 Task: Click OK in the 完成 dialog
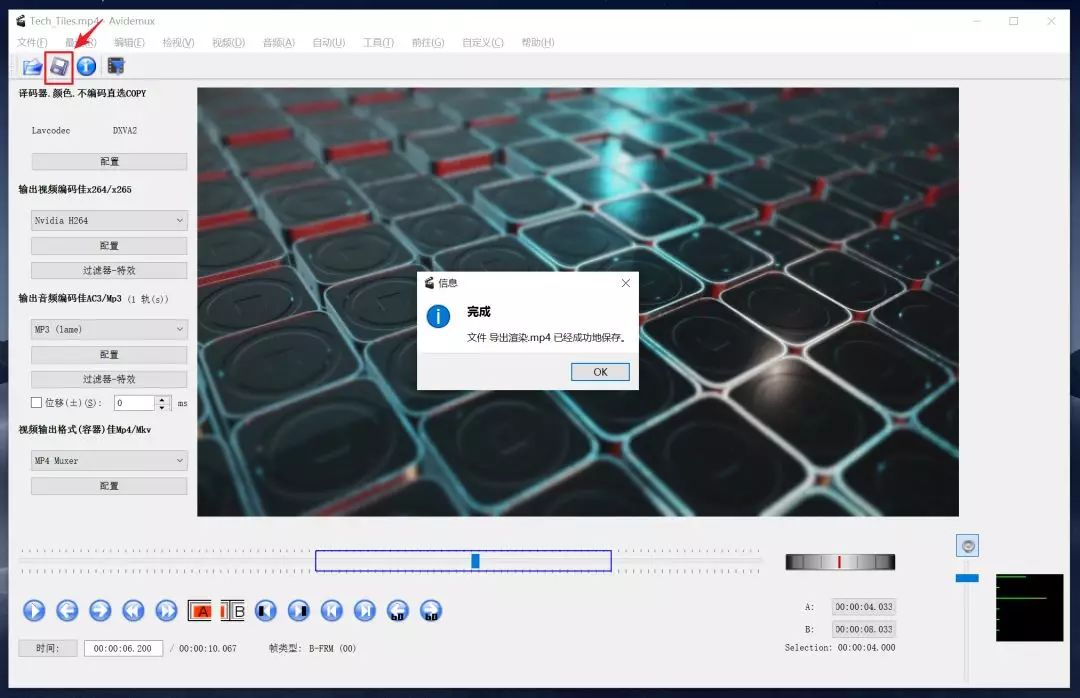pos(600,372)
